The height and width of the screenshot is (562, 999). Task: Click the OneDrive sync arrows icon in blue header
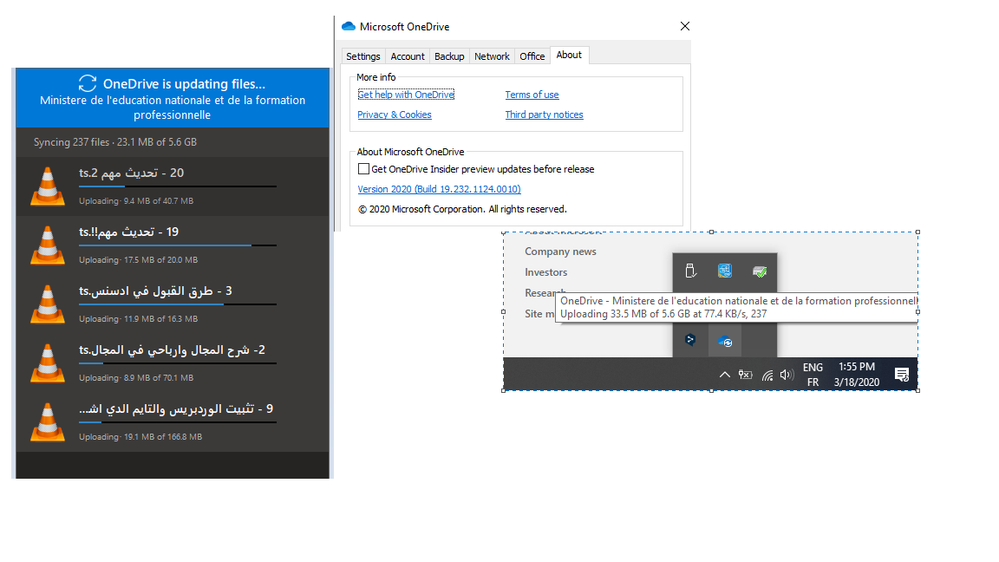click(x=87, y=83)
